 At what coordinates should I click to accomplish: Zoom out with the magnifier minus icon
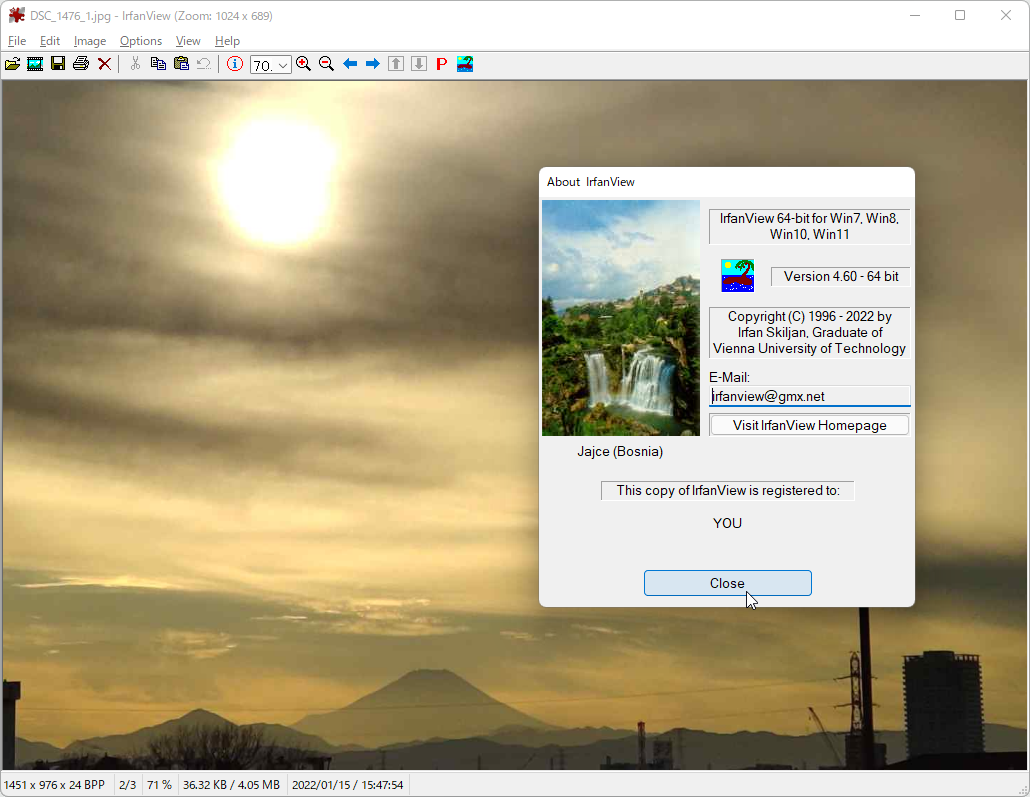point(326,63)
